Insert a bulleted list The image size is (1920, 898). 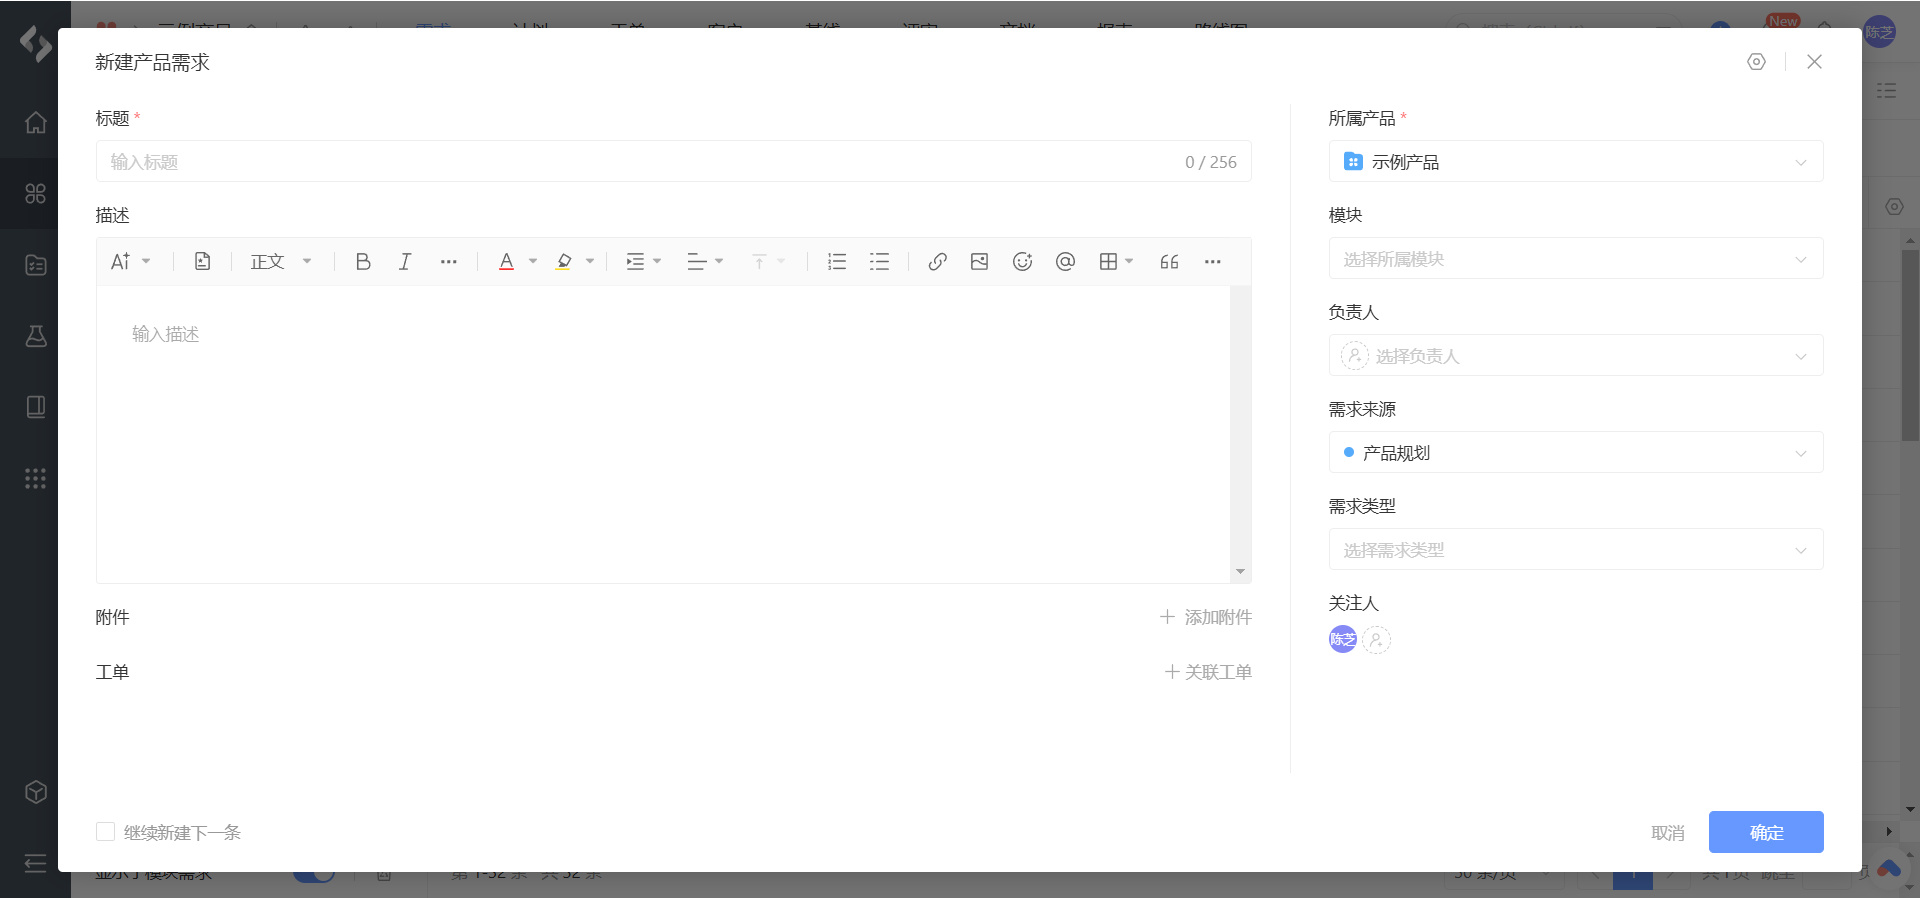click(879, 262)
